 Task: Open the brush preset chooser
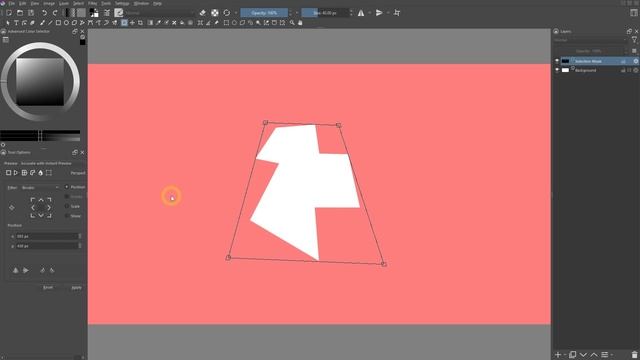119,13
